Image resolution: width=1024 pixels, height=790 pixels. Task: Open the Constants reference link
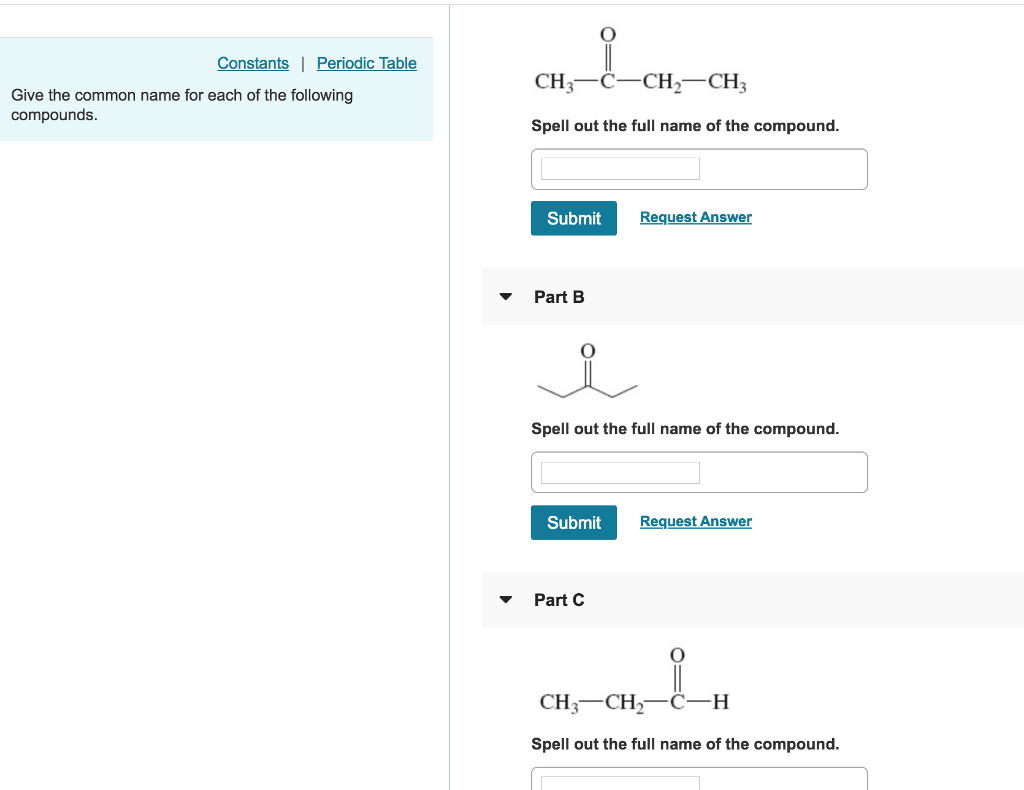pyautogui.click(x=253, y=63)
